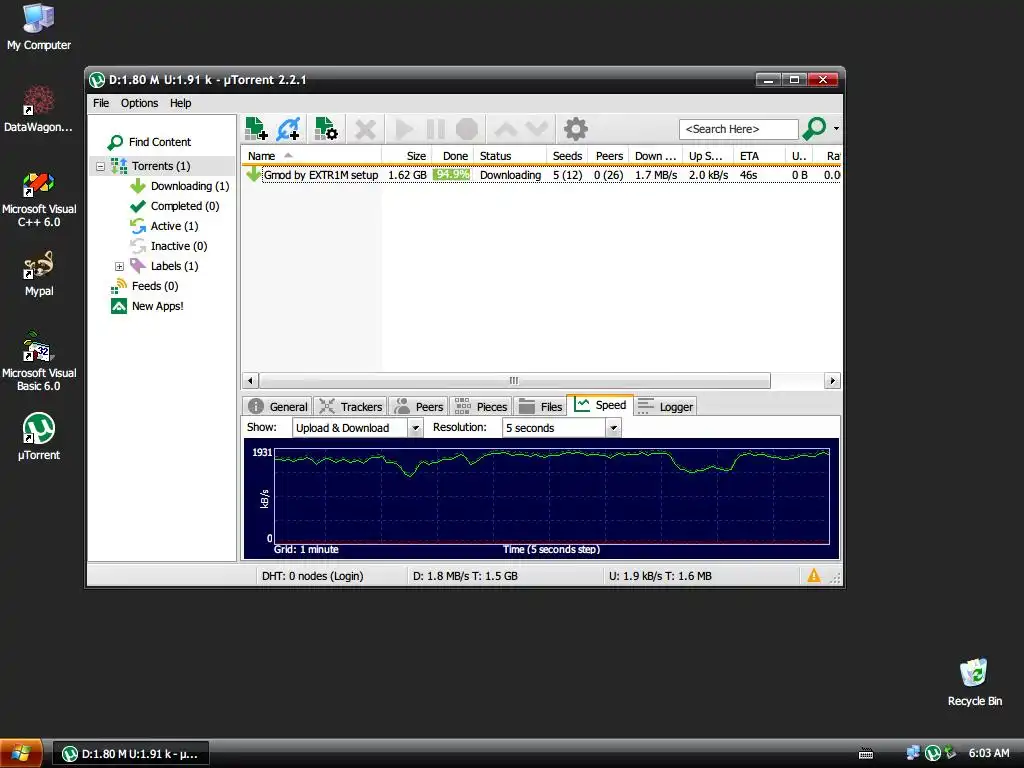Viewport: 1024px width, 768px height.
Task: Move torrent down the queue
Action: [537, 129]
